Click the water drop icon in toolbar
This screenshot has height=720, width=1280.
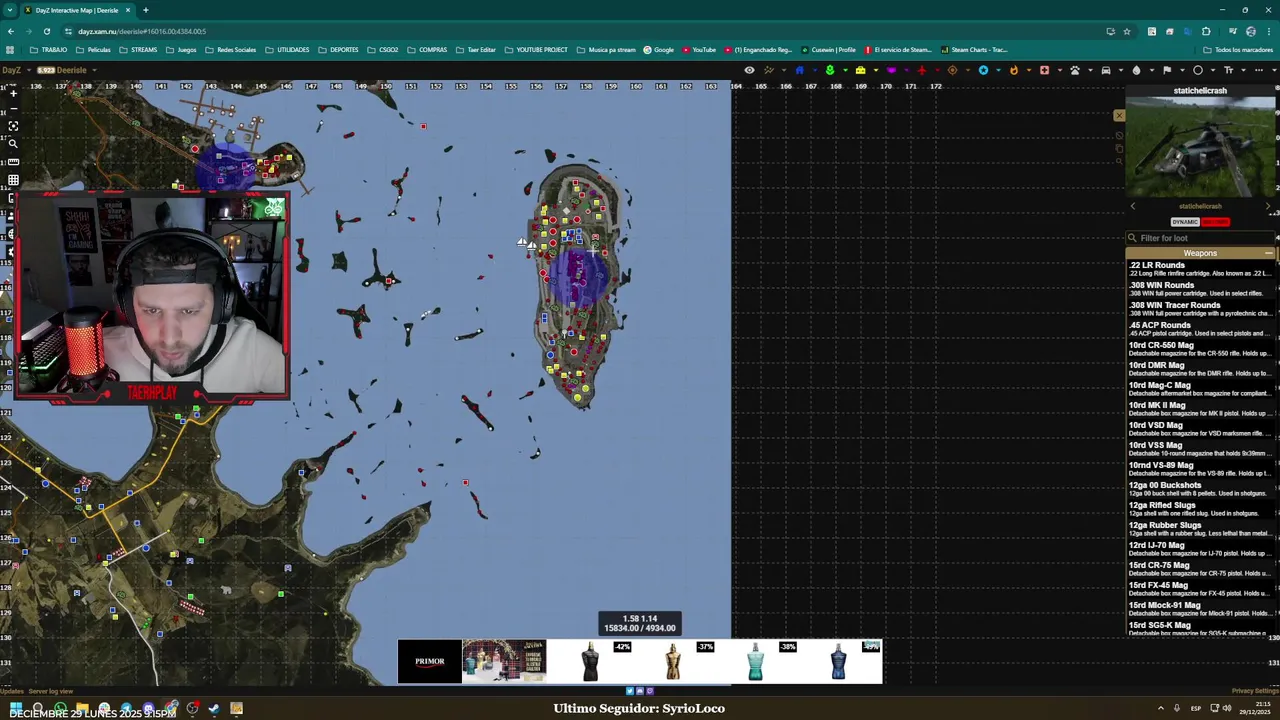(x=1136, y=70)
